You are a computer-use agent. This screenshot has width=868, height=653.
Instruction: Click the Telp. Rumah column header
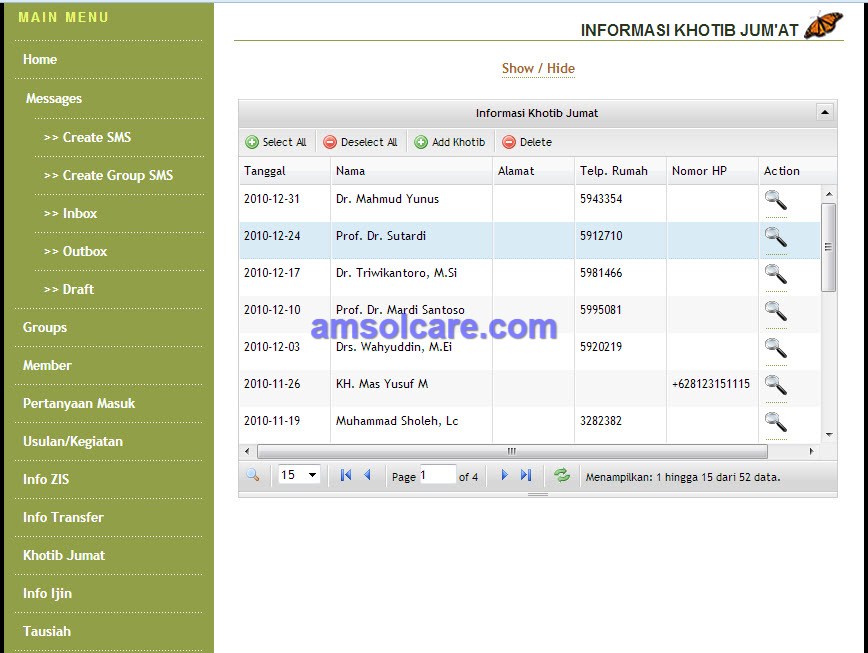tap(621, 171)
